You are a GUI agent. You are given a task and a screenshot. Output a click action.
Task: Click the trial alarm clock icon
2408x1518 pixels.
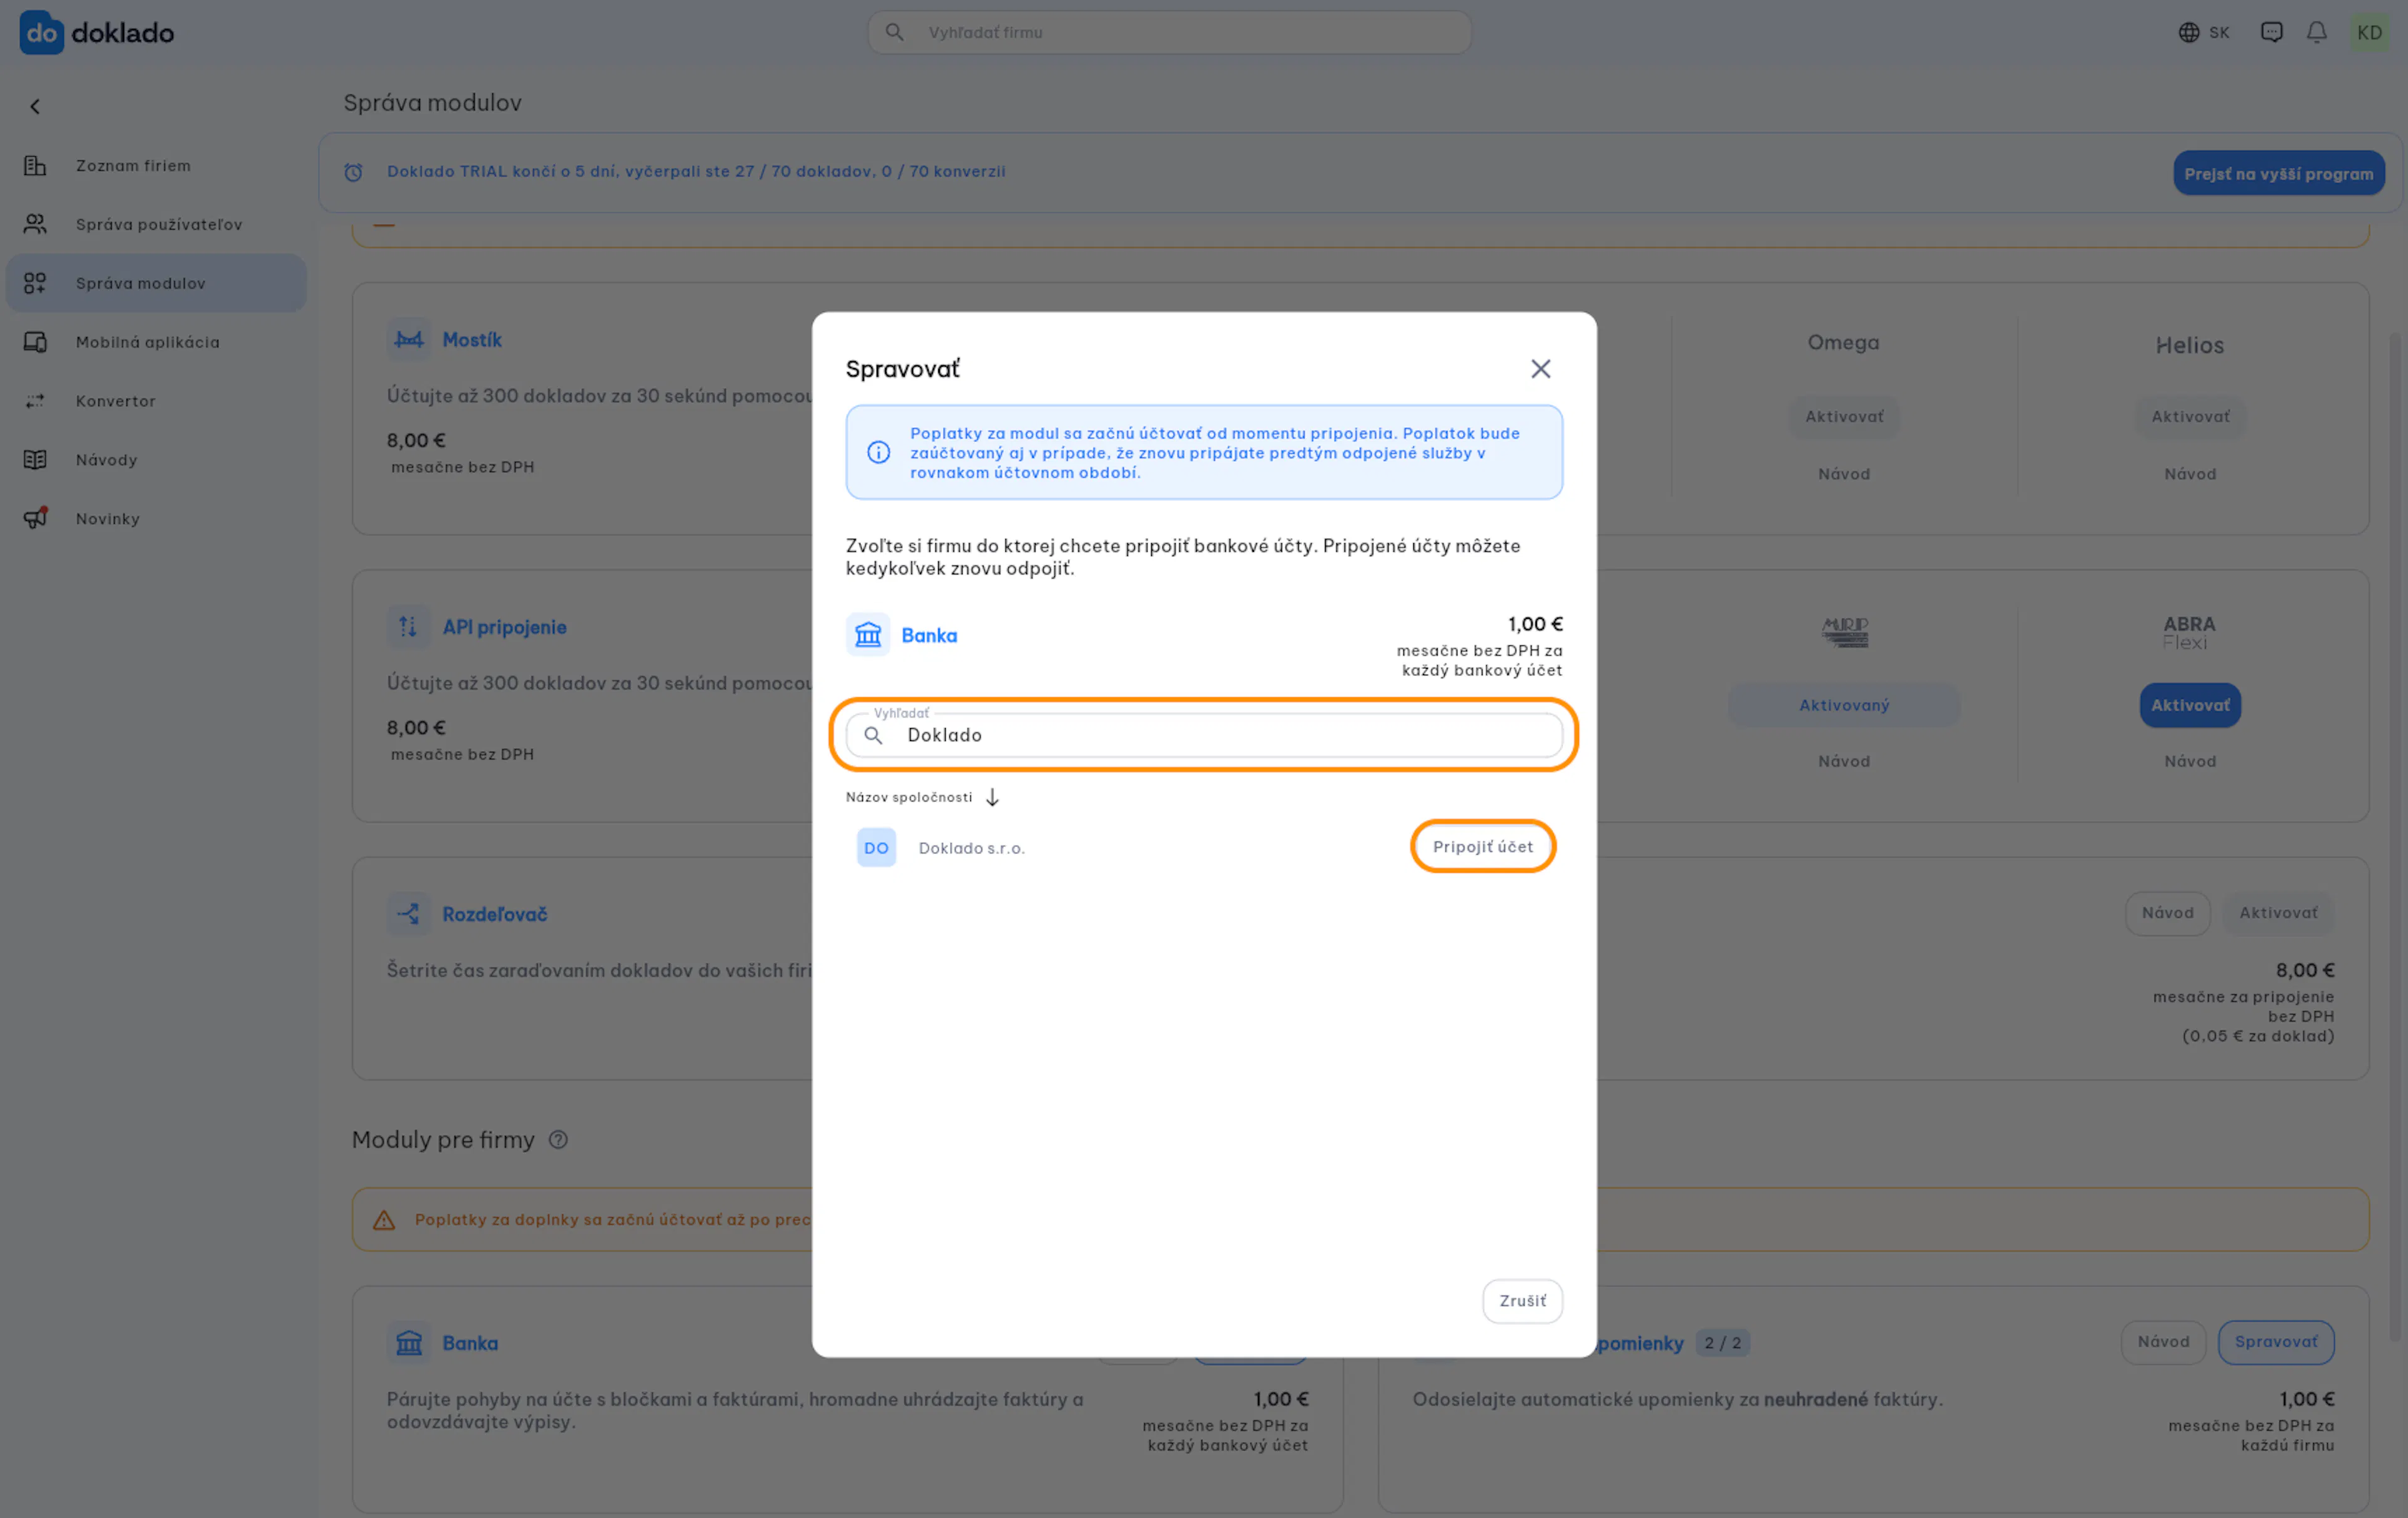[353, 172]
